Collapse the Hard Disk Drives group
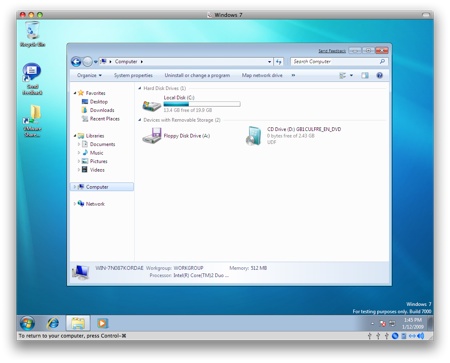 (x=140, y=88)
